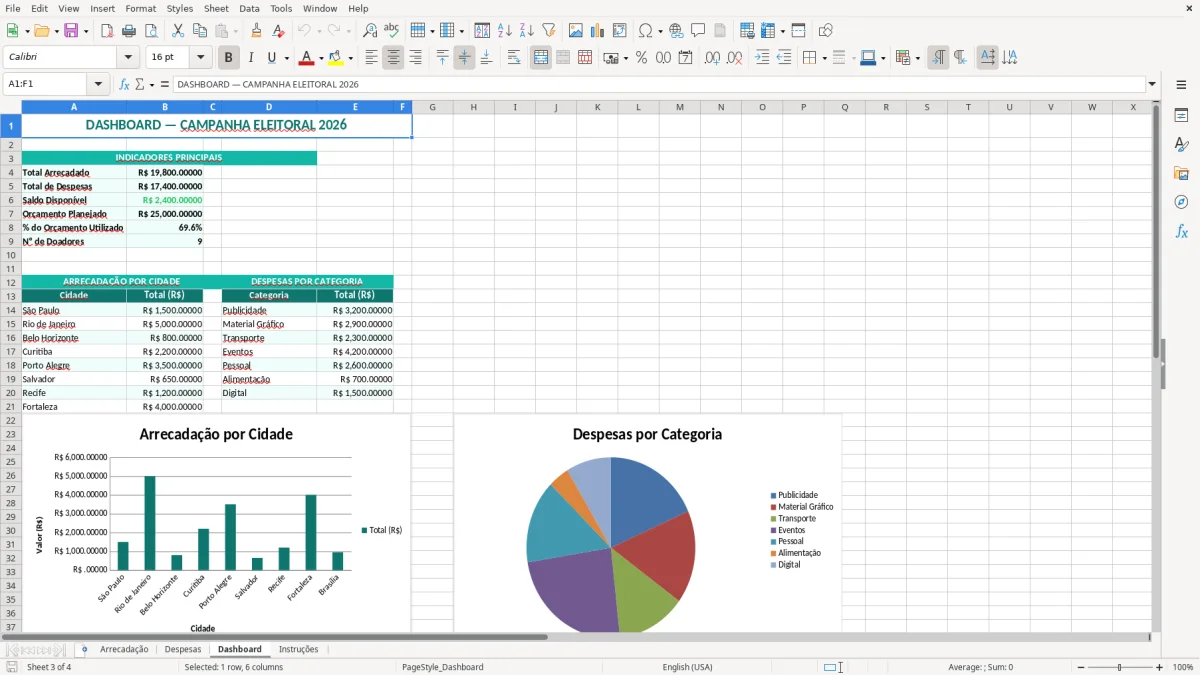Open sidebar Gallery panel

pos(1181,173)
